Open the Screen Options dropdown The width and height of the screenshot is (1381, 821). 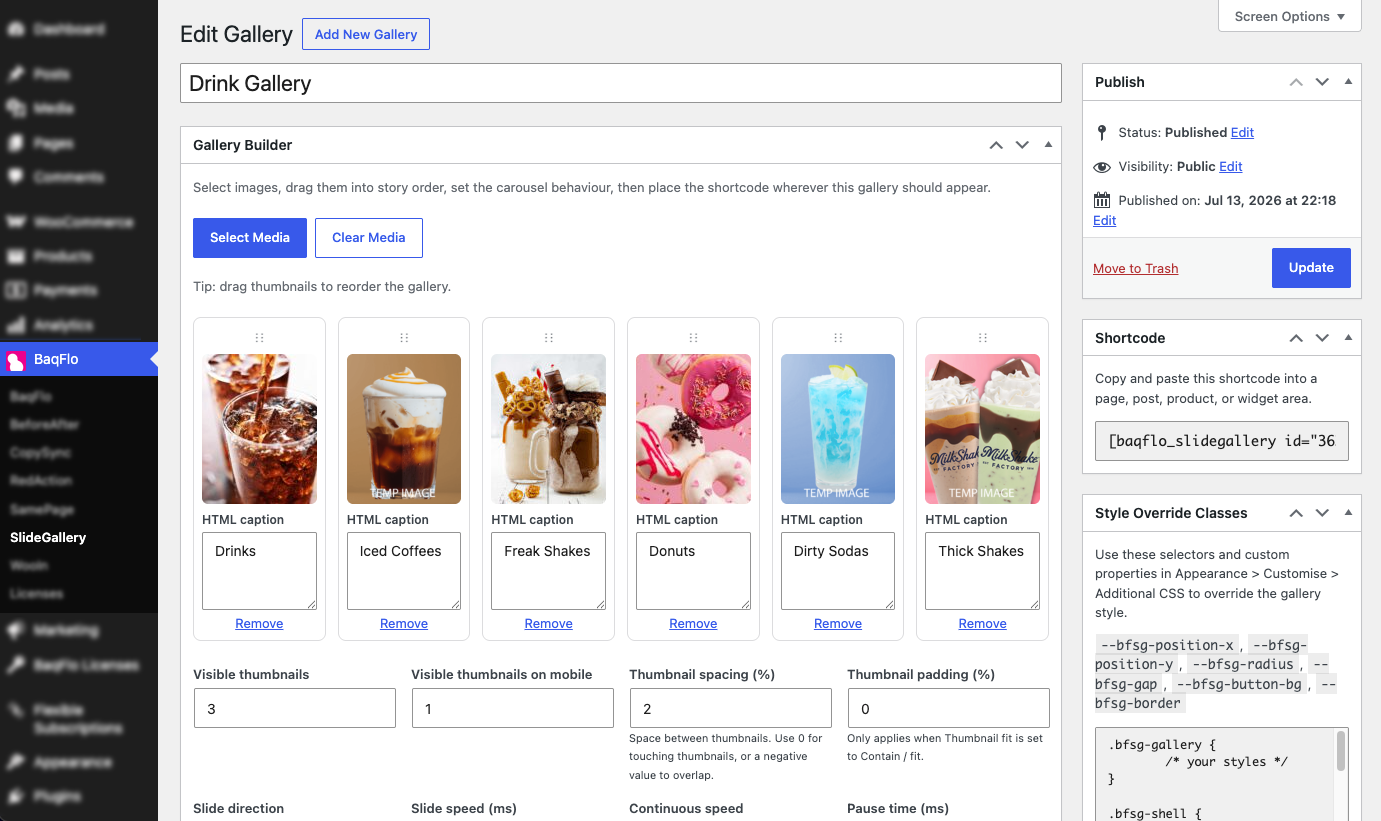point(1290,16)
